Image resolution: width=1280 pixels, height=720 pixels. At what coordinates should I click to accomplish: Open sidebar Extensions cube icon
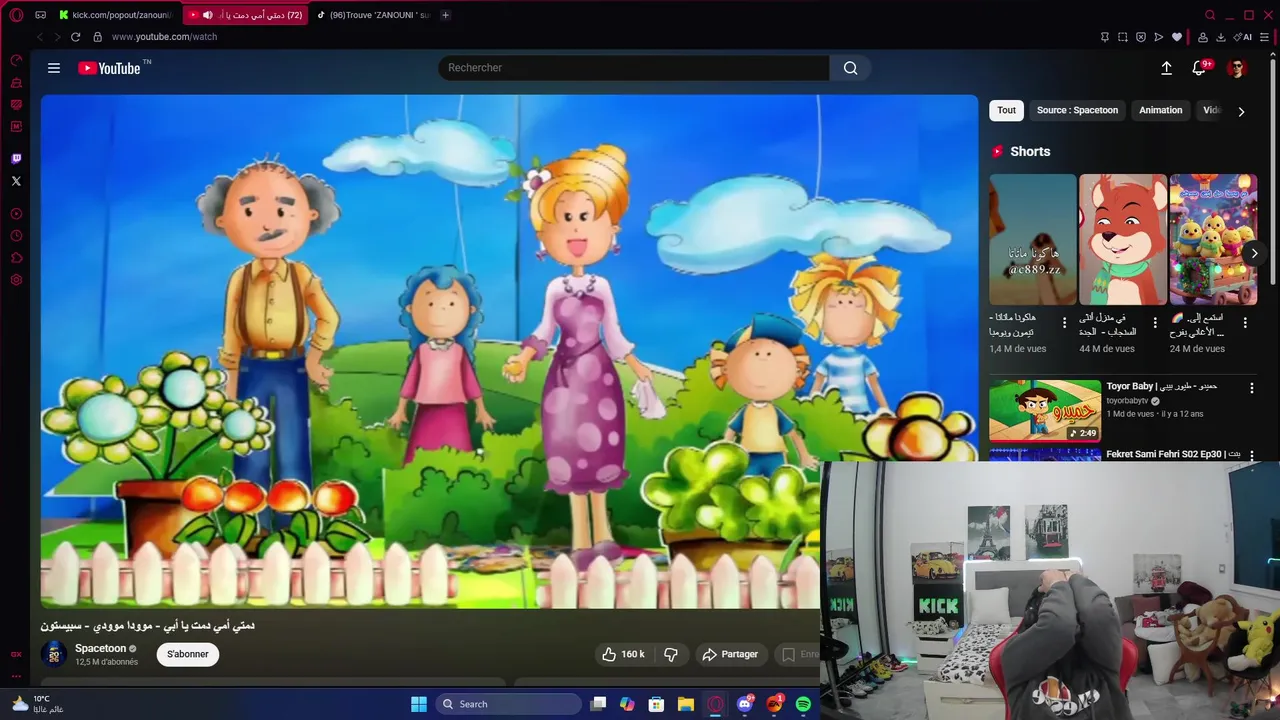(16, 258)
